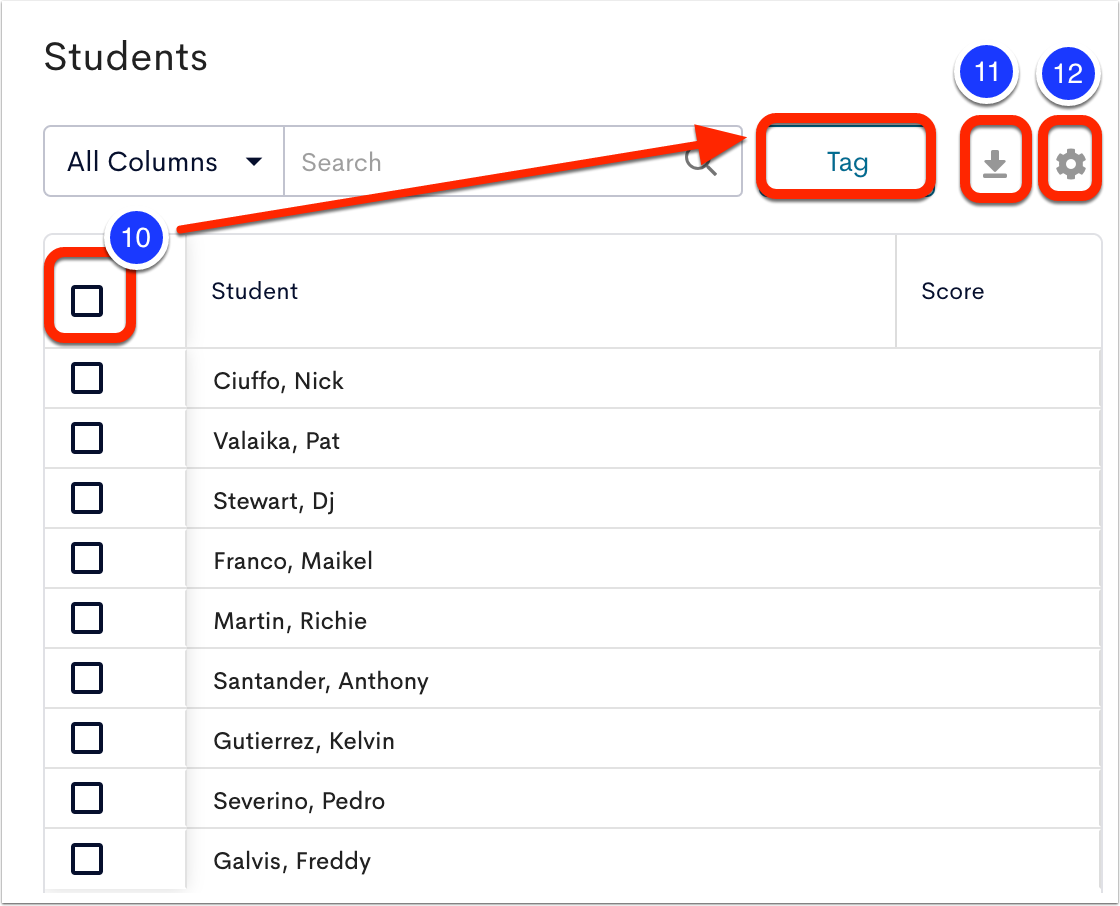1120x906 pixels.
Task: Select the Severino, Pedro checkbox
Action: point(87,798)
